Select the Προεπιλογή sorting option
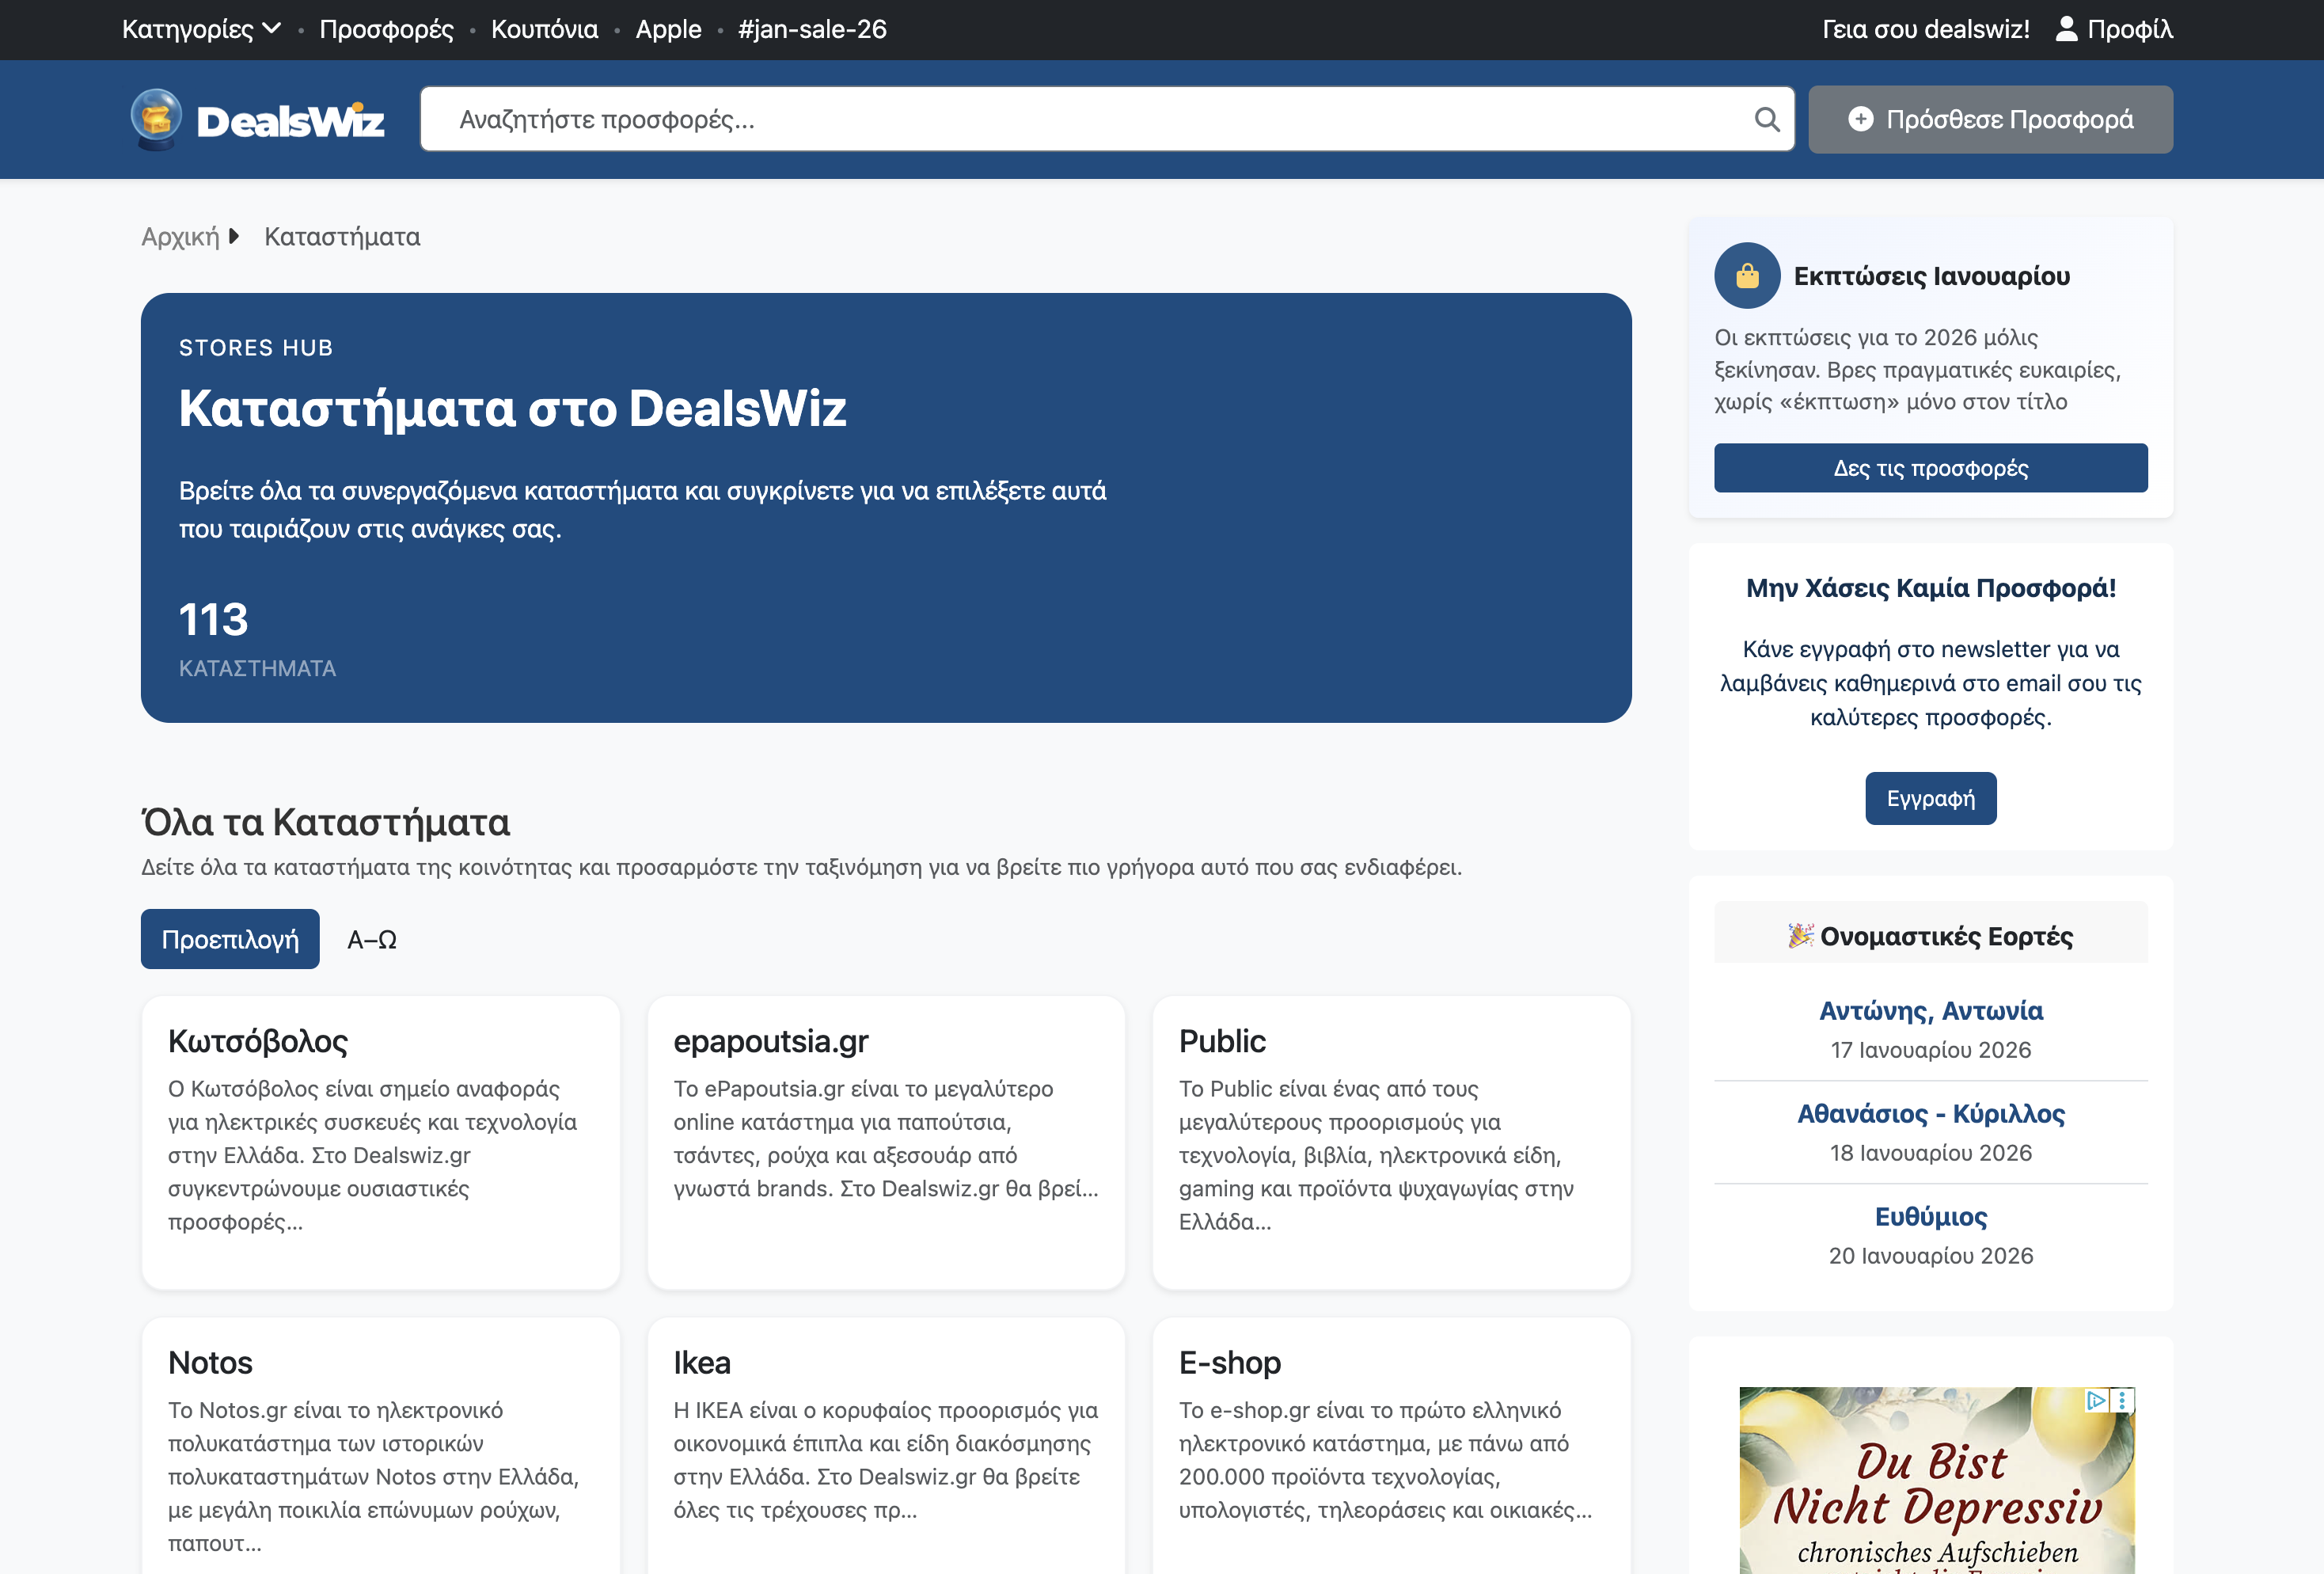2324x1574 pixels. 230,939
